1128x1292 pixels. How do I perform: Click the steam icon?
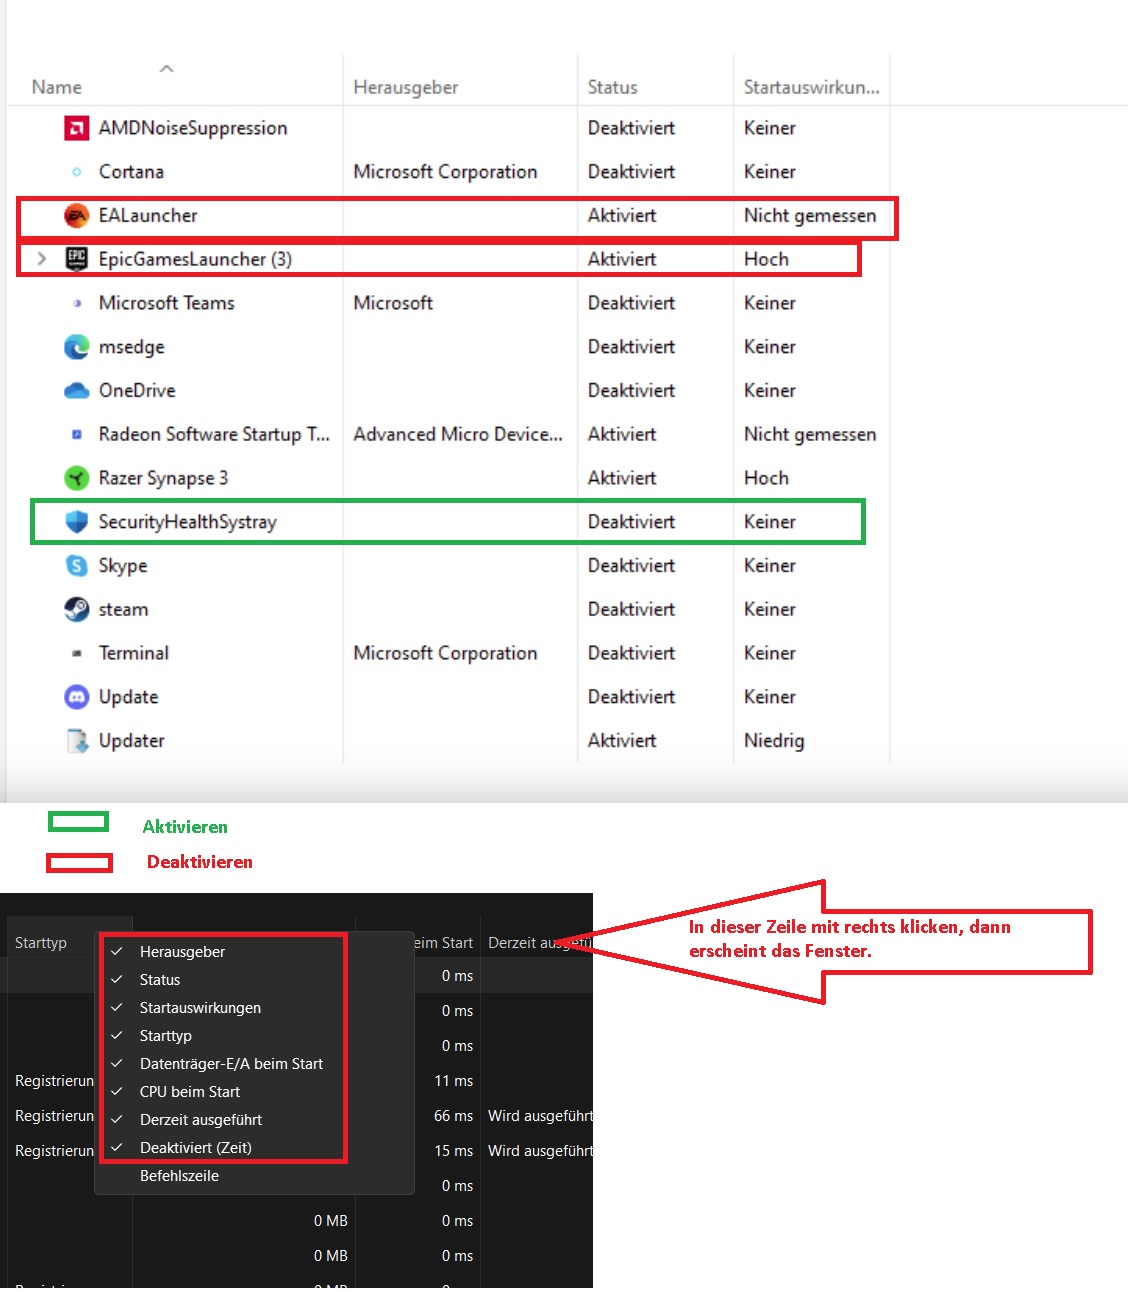[x=76, y=609]
